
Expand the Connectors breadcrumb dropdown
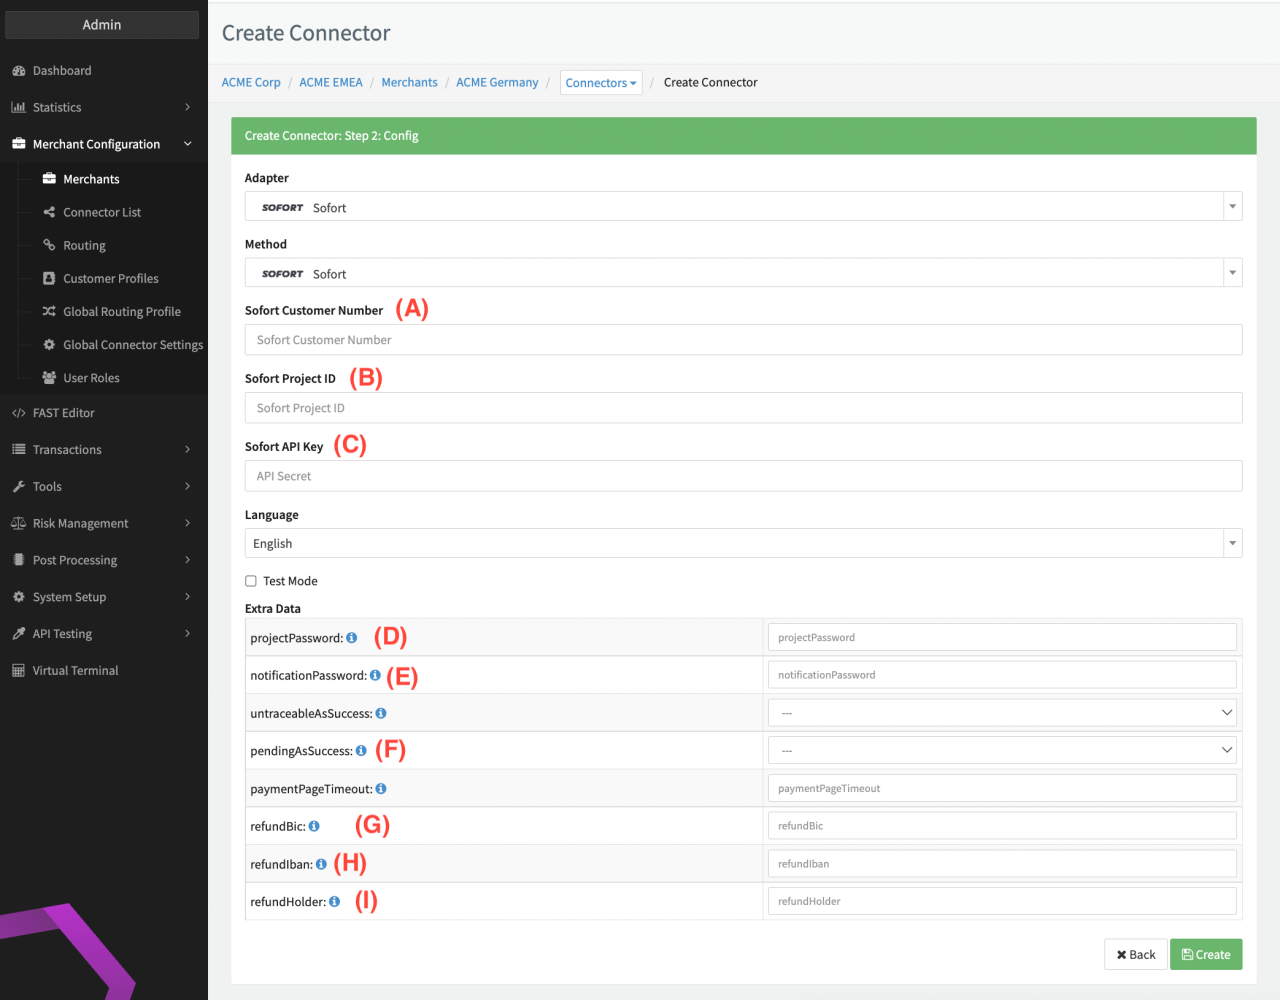[x=601, y=83]
